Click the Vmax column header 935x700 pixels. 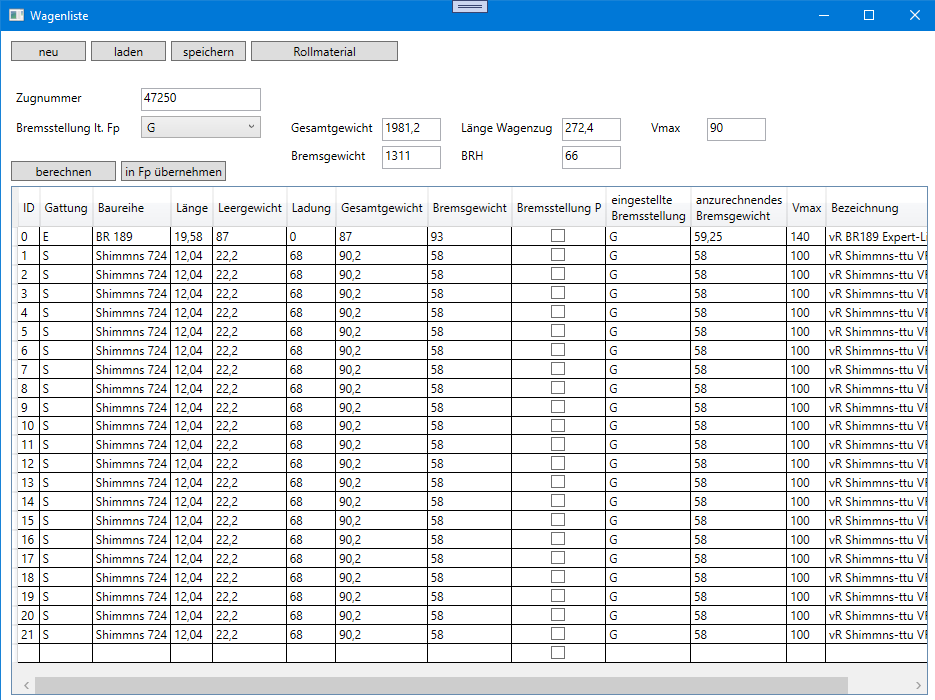click(x=806, y=208)
